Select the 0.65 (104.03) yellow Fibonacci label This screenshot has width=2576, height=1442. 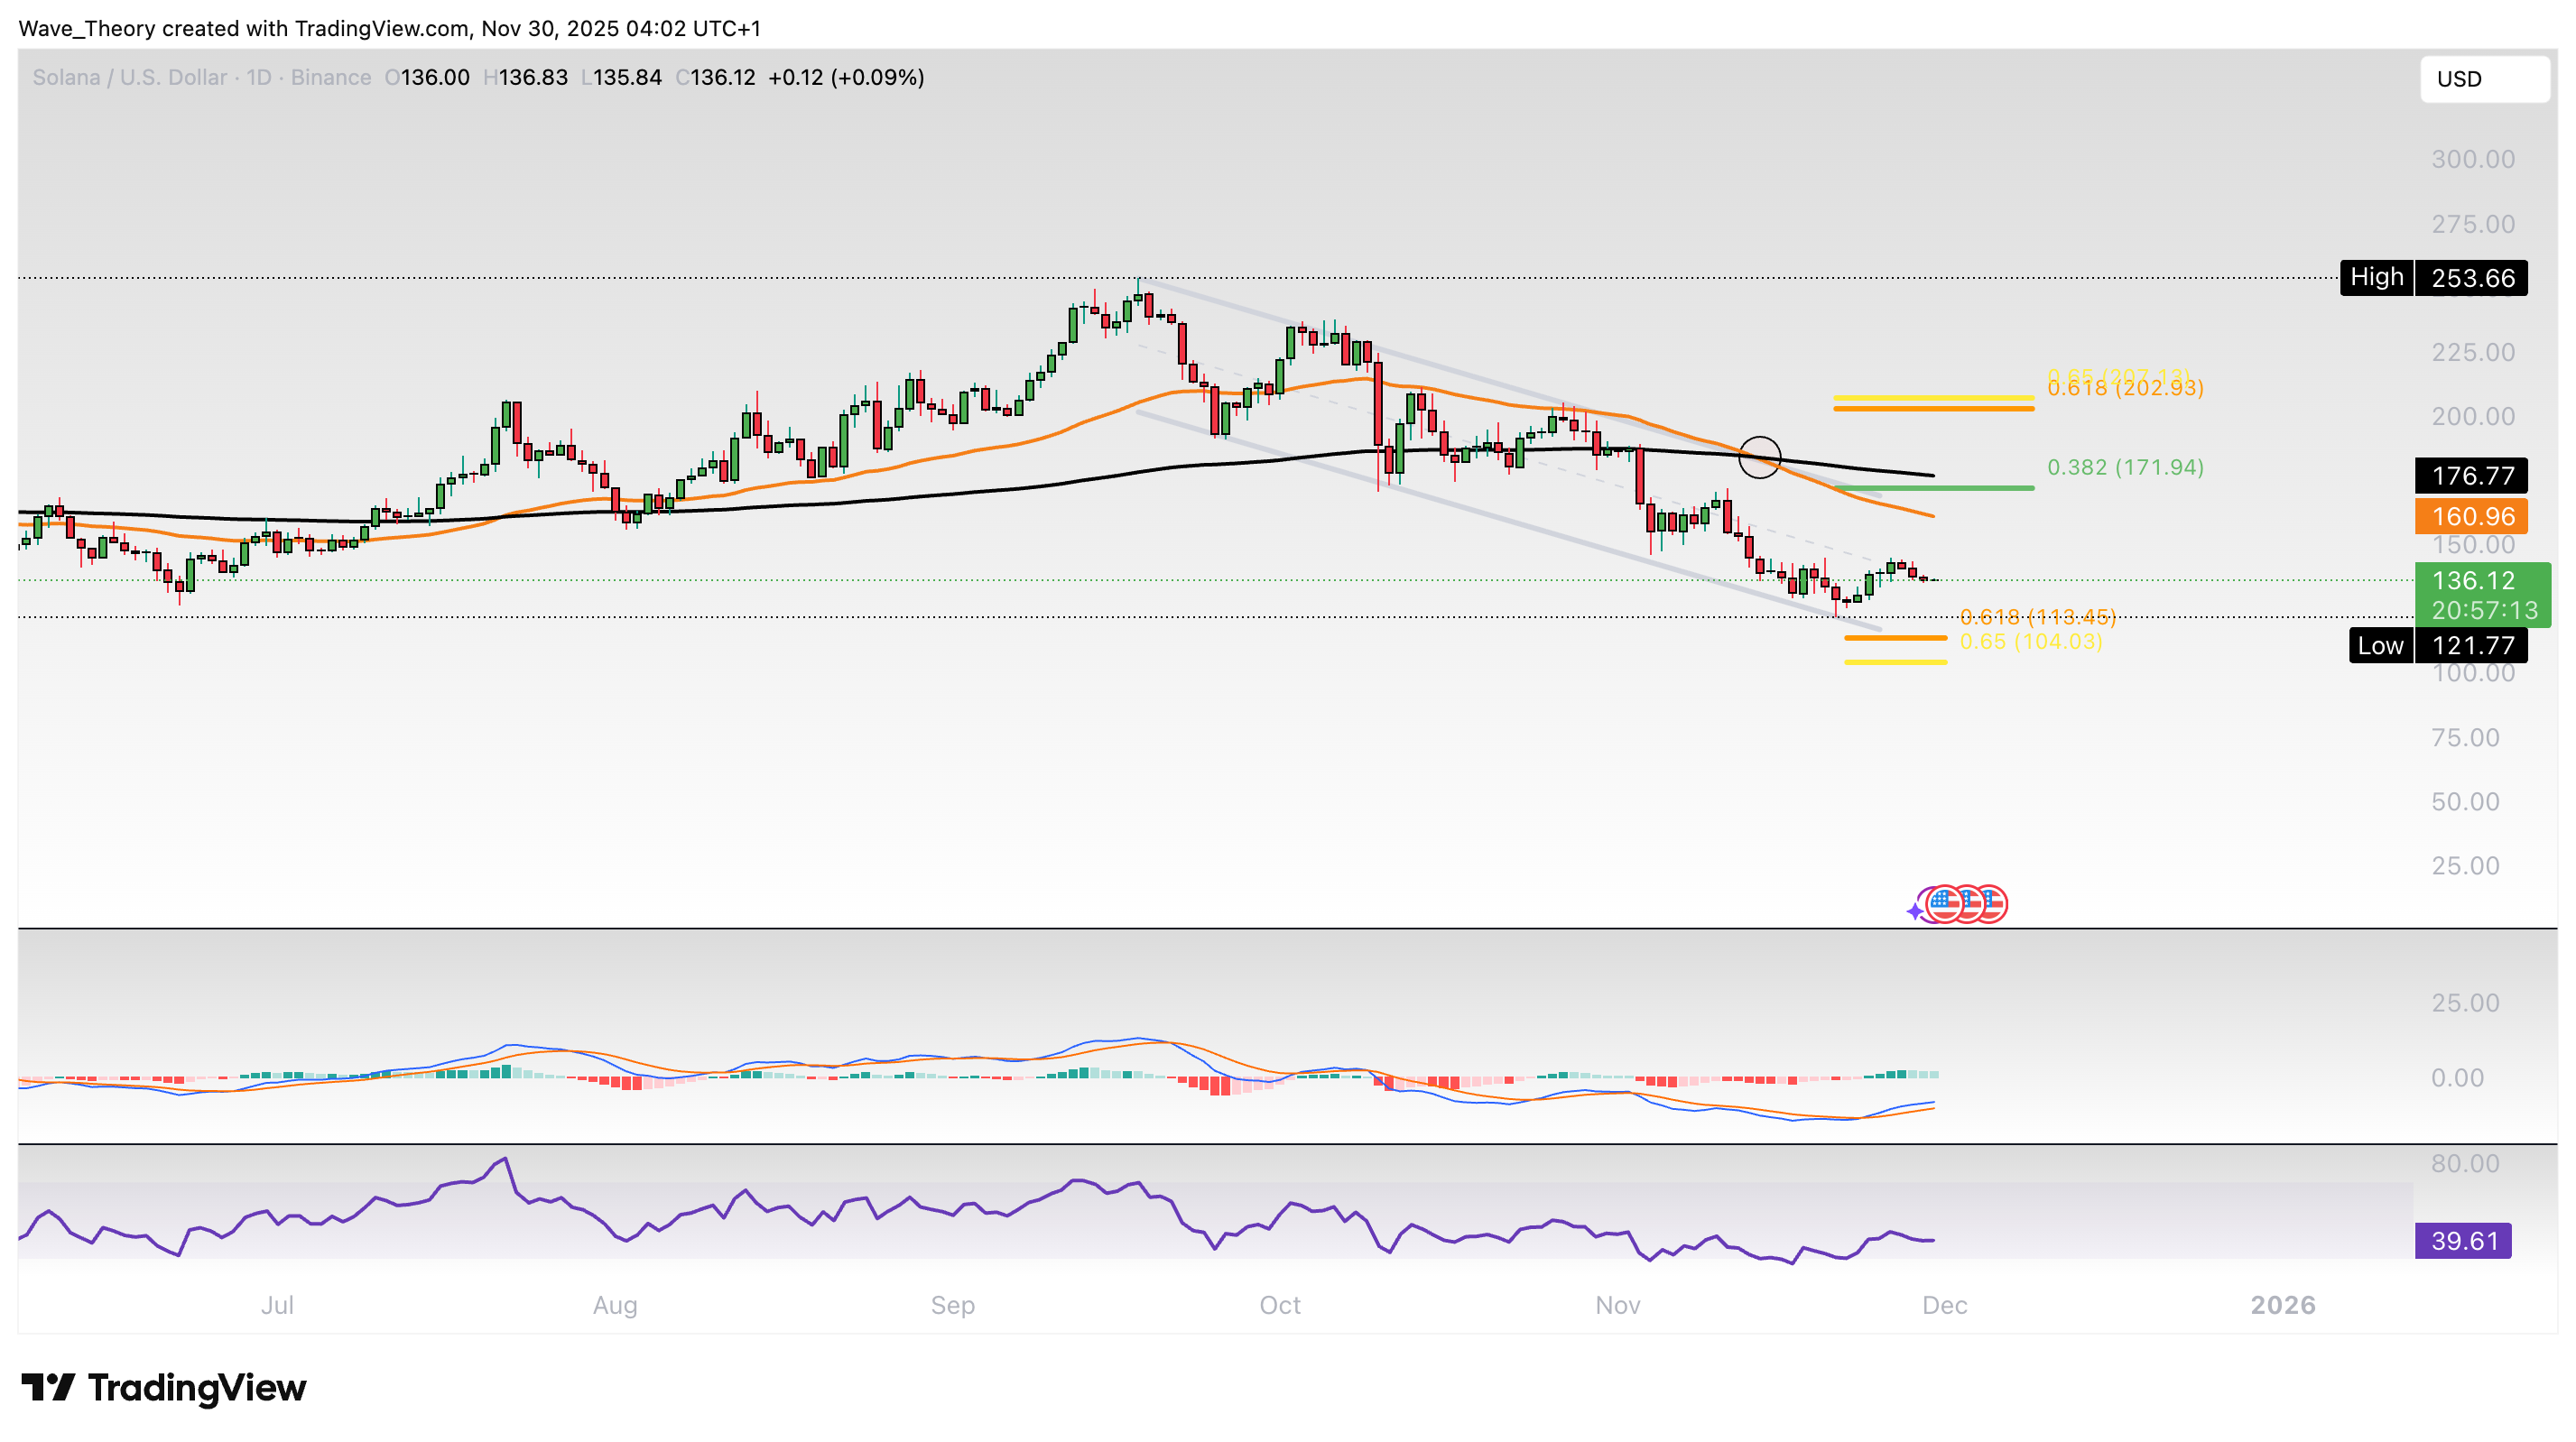pos(2030,642)
